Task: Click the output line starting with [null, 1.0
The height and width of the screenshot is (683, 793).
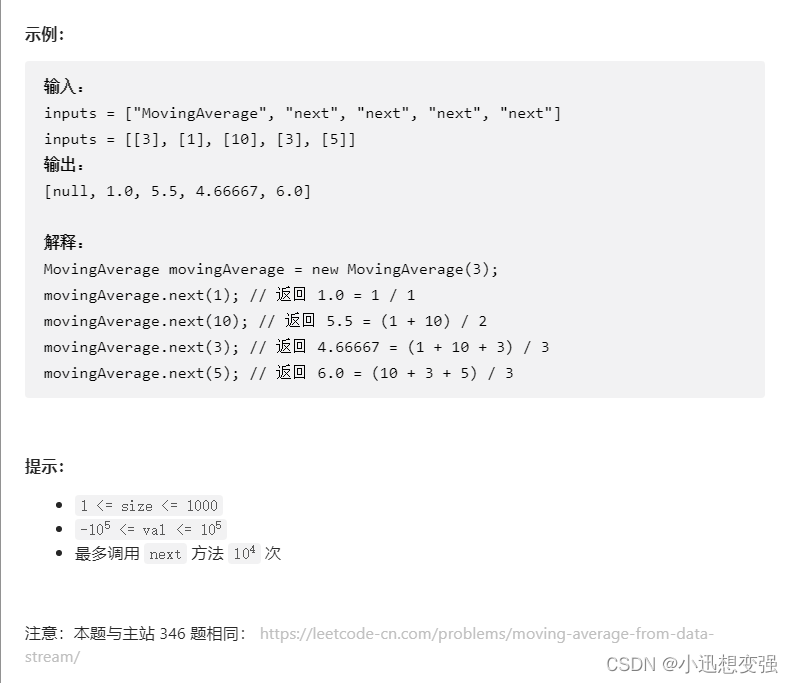Action: [x=177, y=191]
